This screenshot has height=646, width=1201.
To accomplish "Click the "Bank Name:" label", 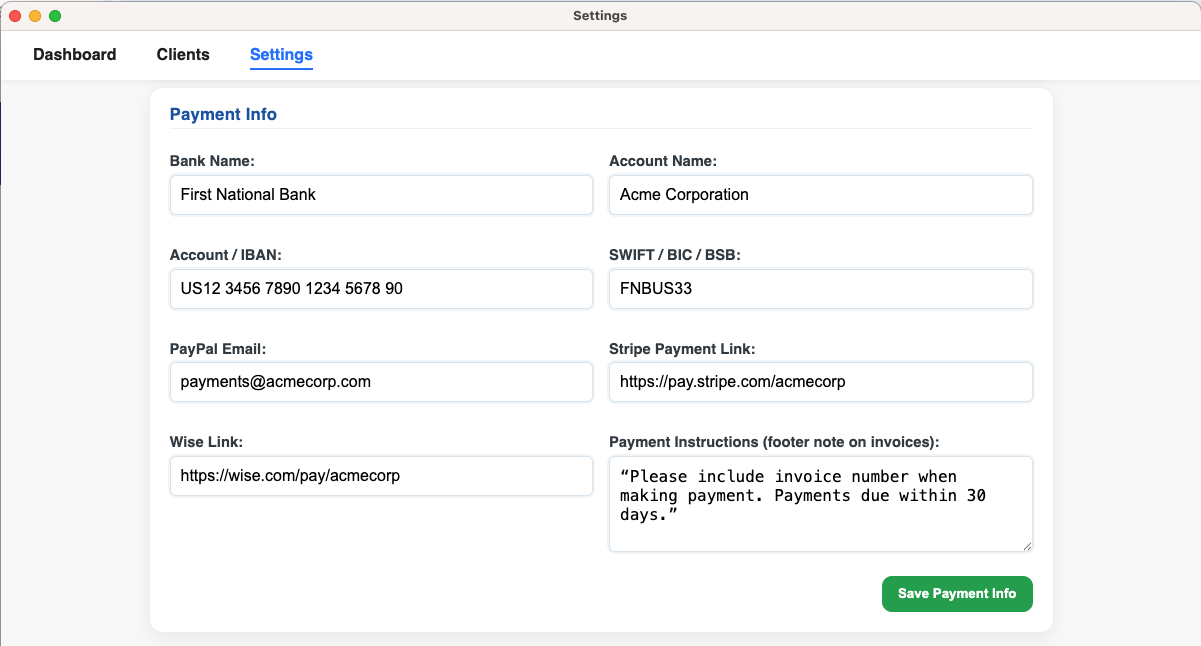I will 212,161.
